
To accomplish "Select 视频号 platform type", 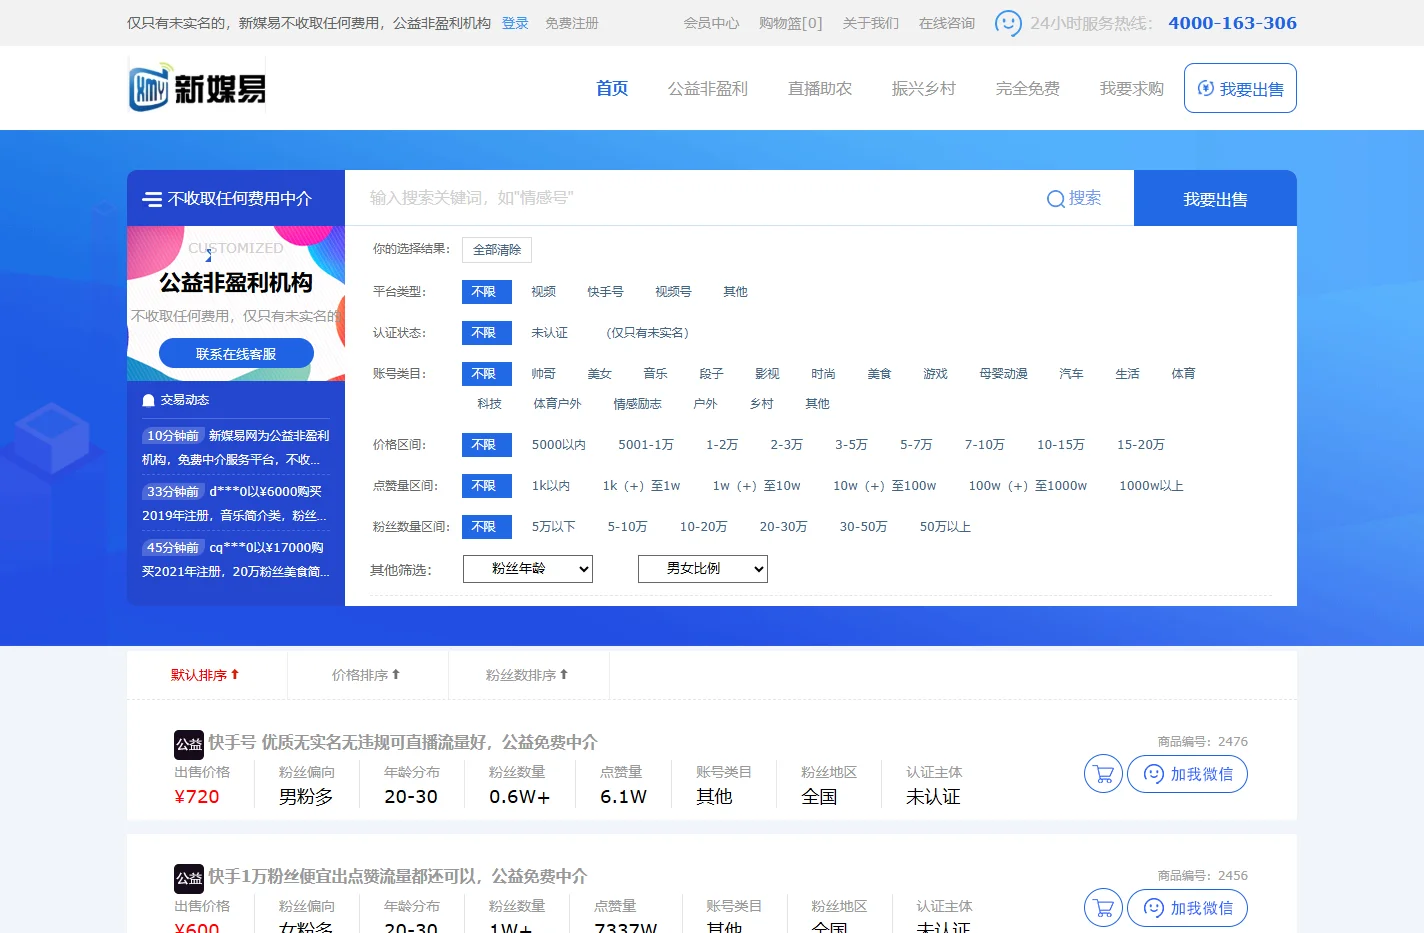I will click(673, 292).
